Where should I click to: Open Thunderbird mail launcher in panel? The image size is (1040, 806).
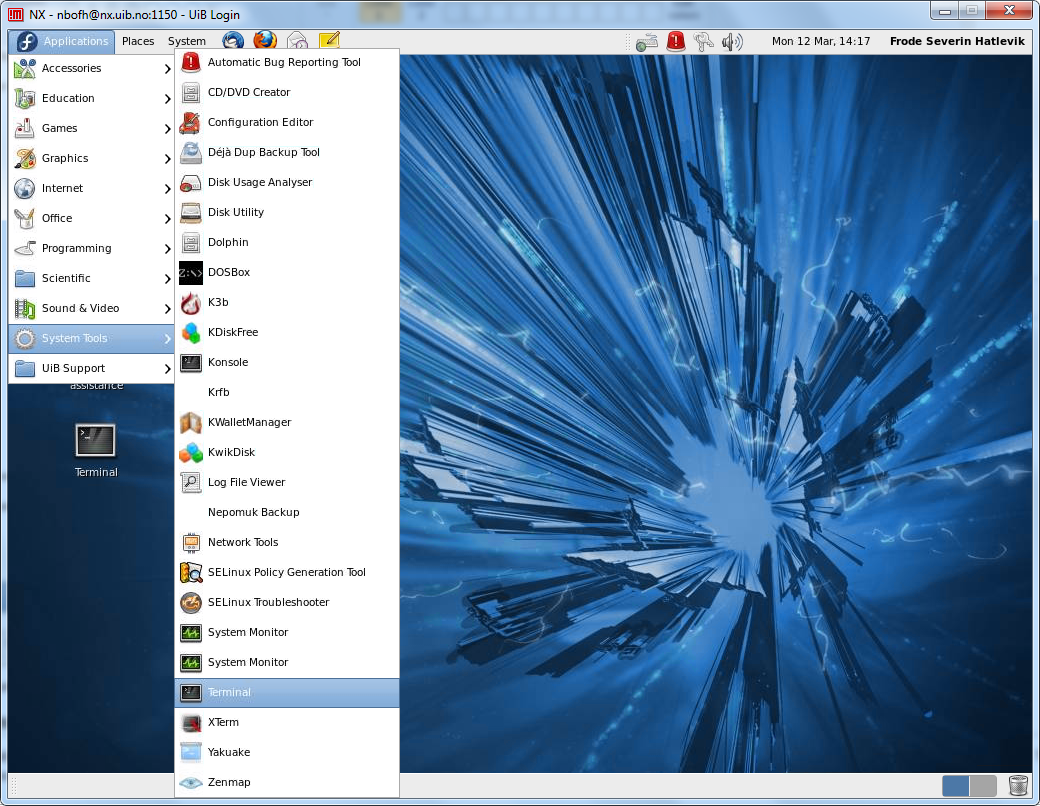pos(233,41)
